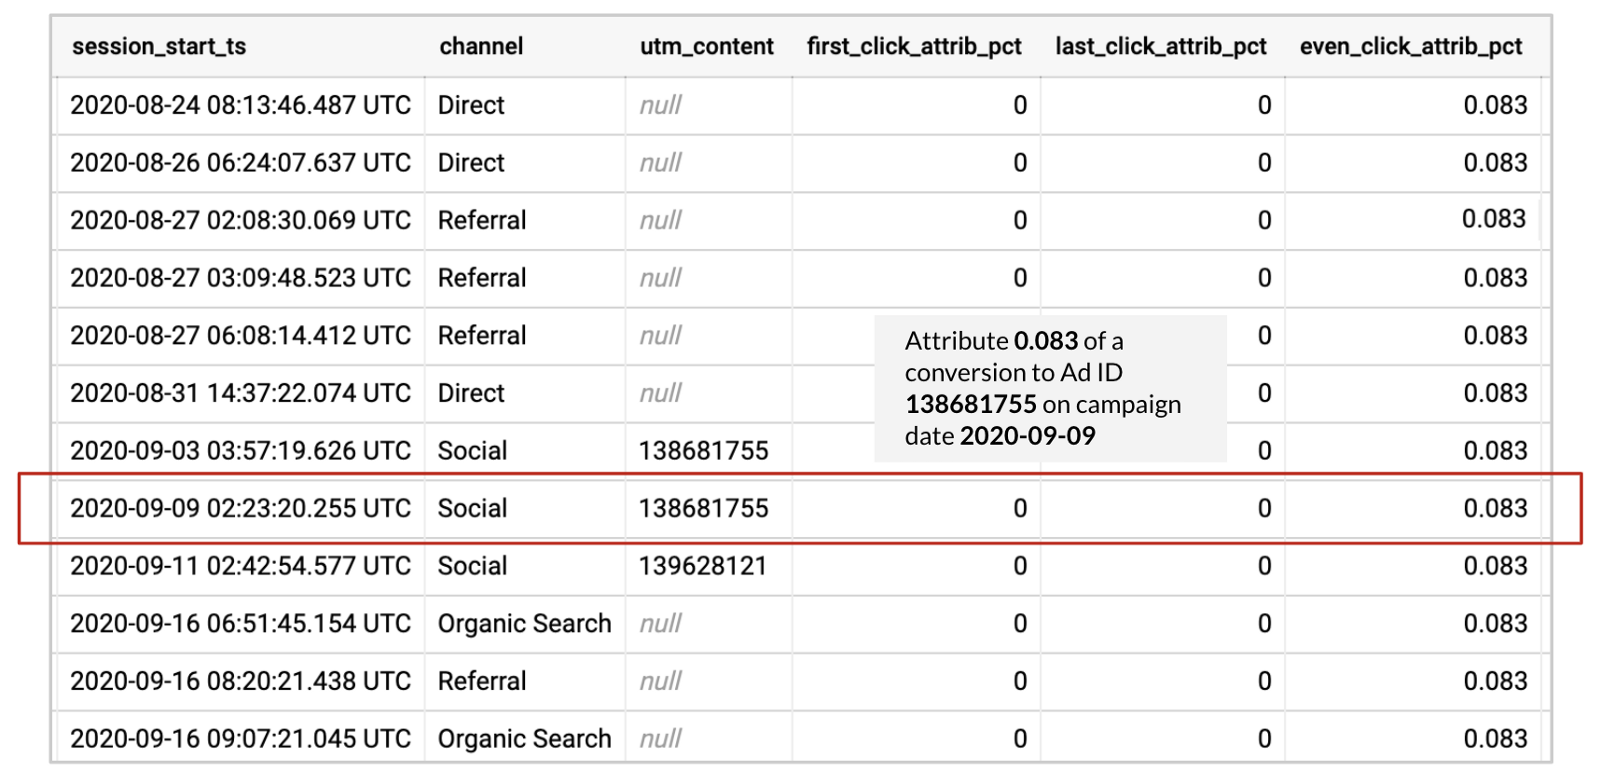Select the channel column header
Screen dimensions: 1600x783
tap(481, 47)
